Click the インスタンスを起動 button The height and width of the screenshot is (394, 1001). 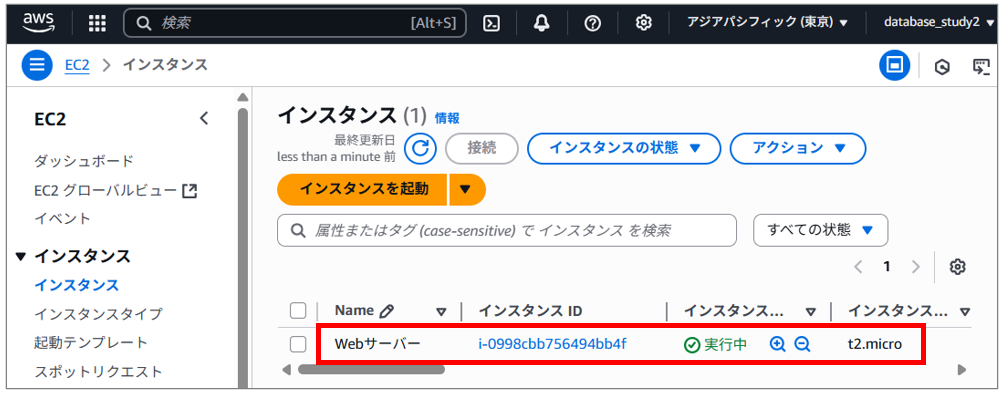click(363, 189)
